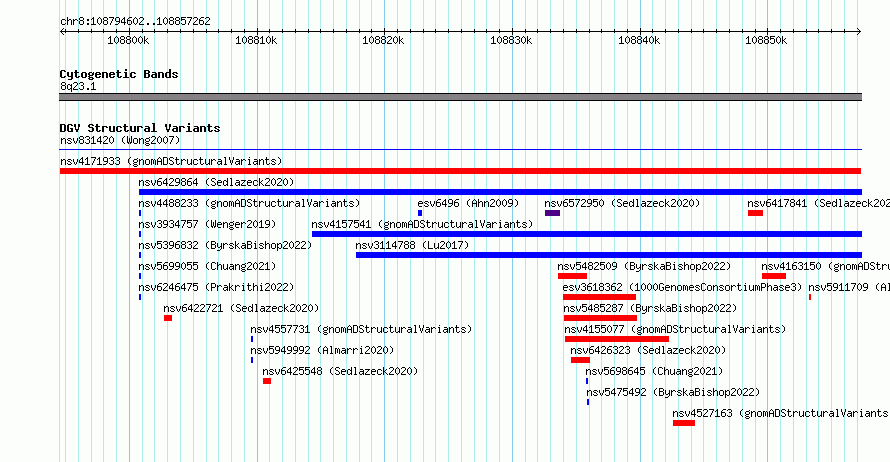The height and width of the screenshot is (462, 890).
Task: Open the nsv4171933 gnomAD label
Action: click(171, 161)
